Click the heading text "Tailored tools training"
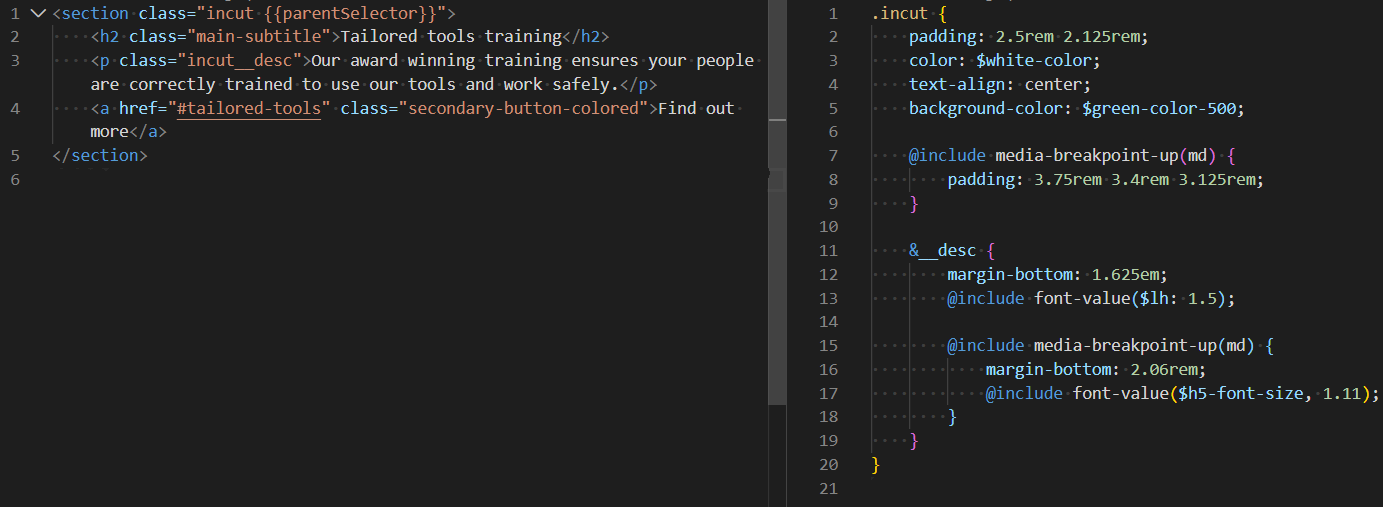Screen dimensions: 1383x507 coord(451,37)
